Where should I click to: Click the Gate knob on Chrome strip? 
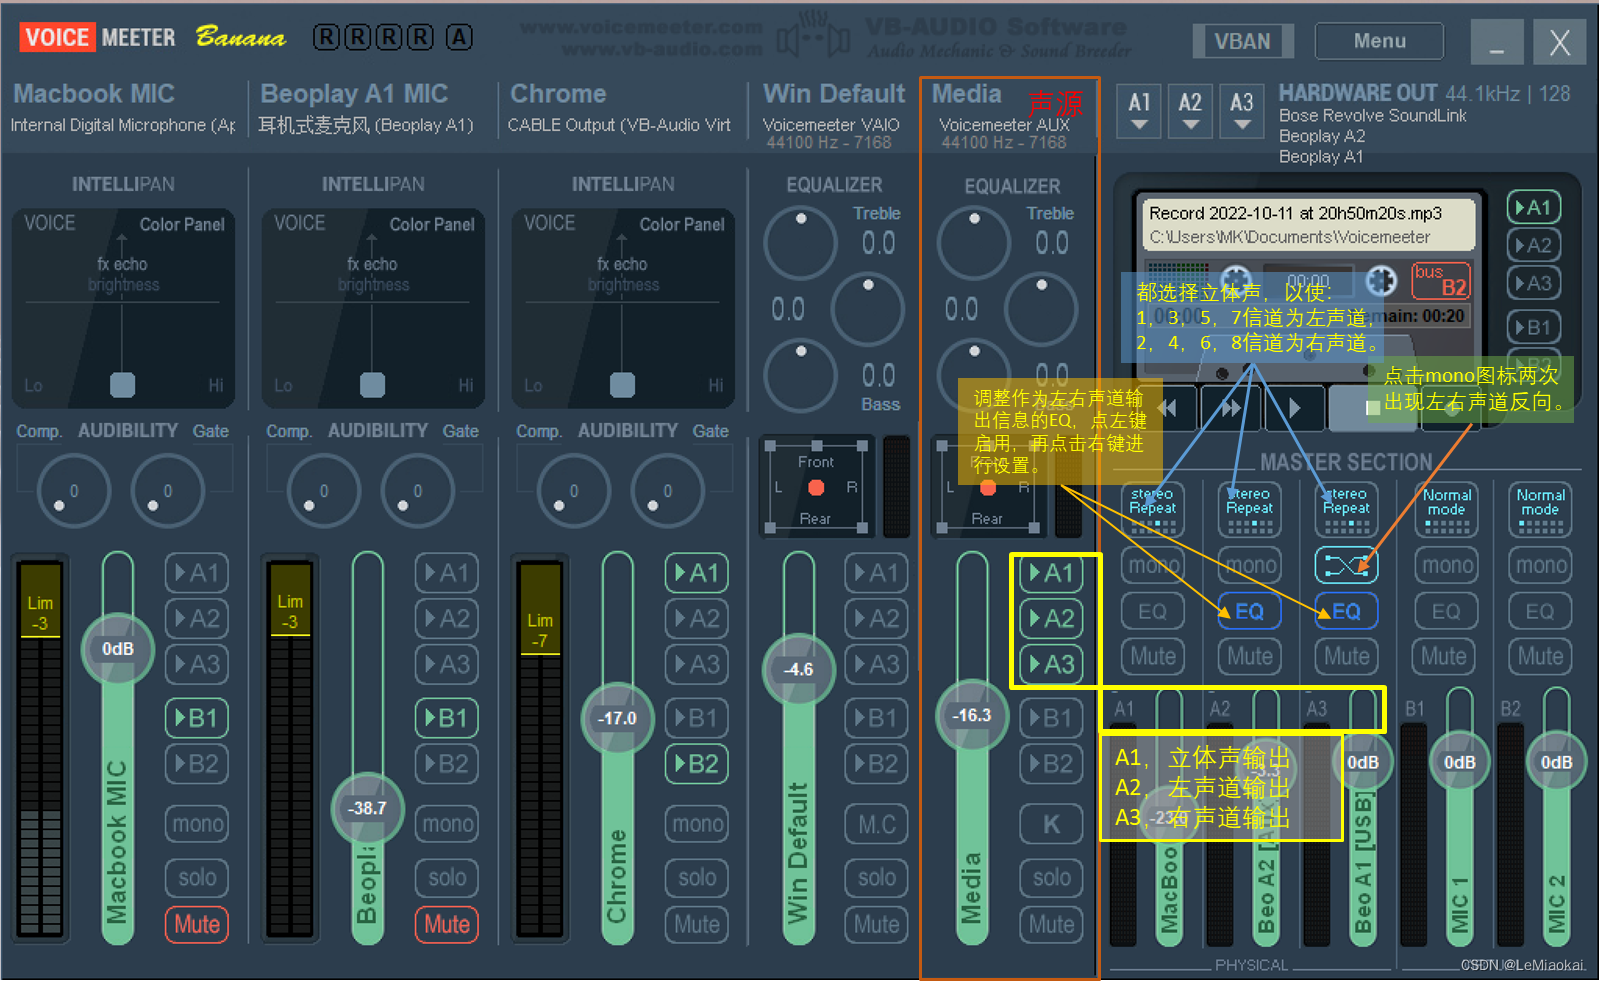(x=667, y=490)
